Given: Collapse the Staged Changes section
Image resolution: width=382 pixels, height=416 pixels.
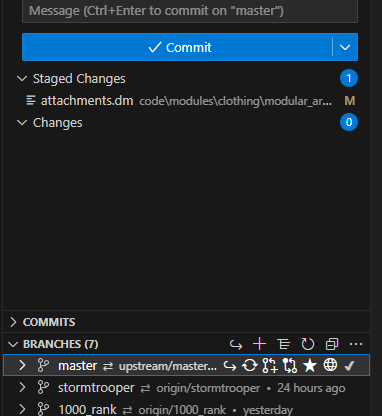Looking at the screenshot, I should pos(22,79).
